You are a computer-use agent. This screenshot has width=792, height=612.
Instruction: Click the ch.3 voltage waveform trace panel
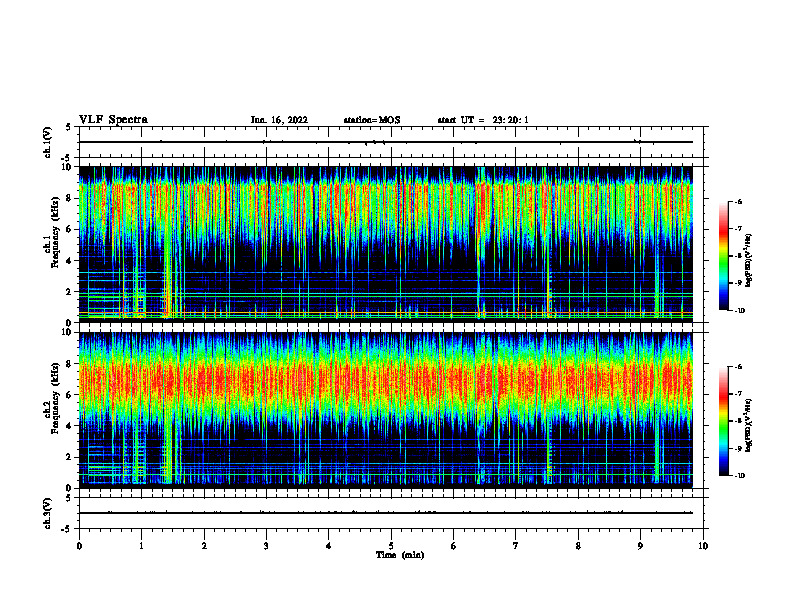pos(391,513)
